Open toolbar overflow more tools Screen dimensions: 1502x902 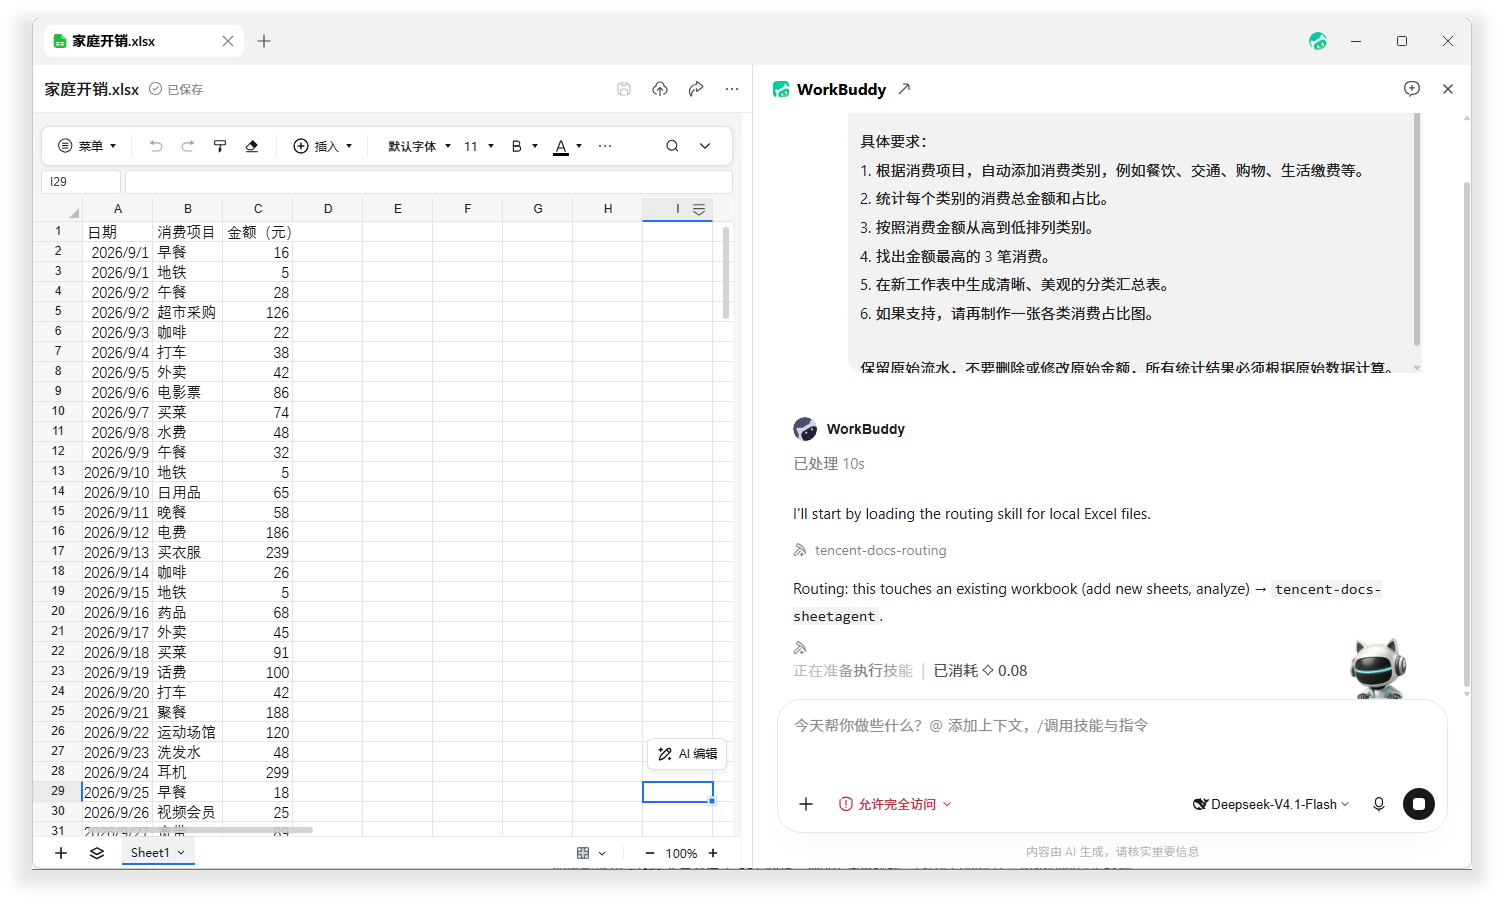605,146
